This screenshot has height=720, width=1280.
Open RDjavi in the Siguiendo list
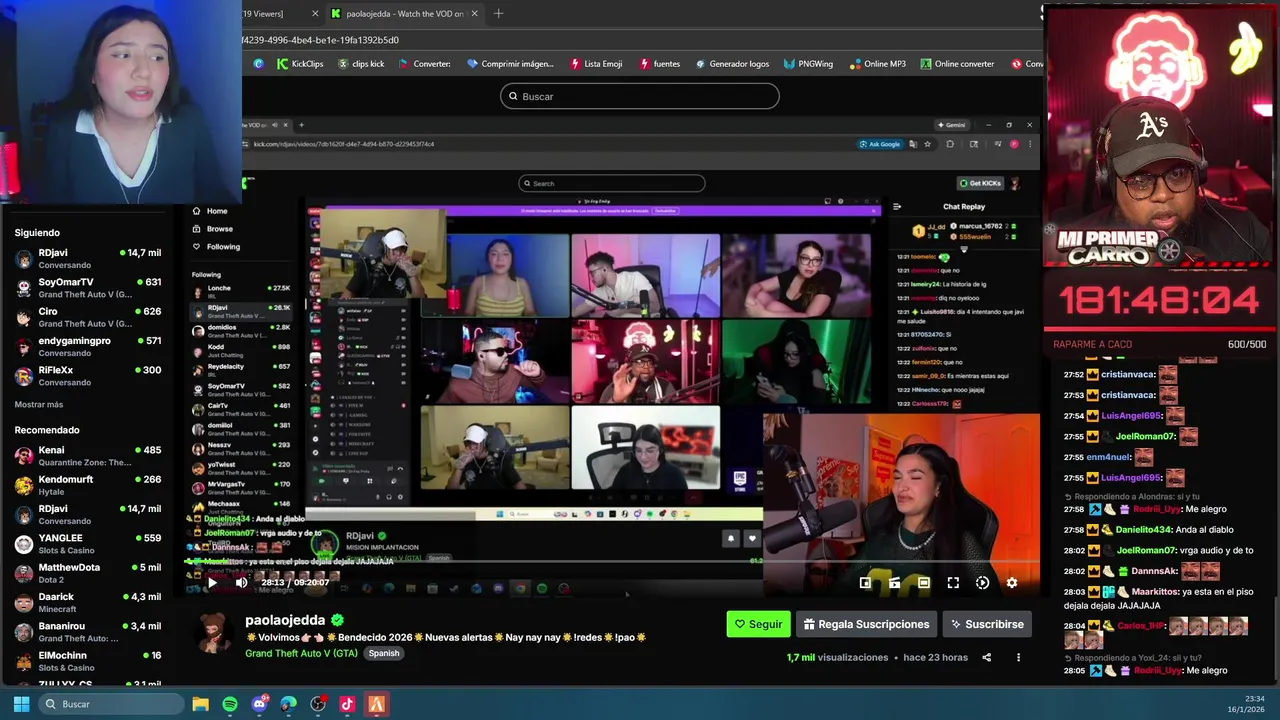click(88, 258)
